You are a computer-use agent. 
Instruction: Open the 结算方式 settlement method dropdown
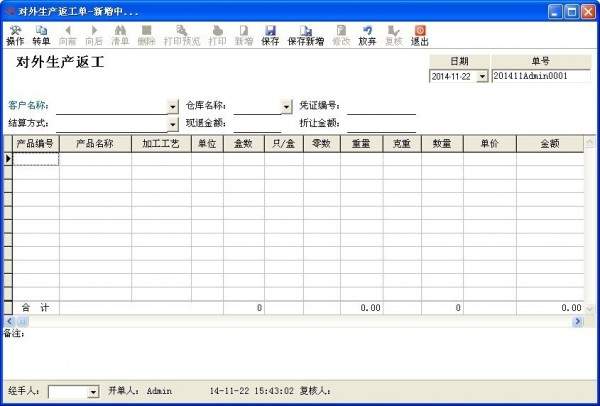[x=173, y=124]
